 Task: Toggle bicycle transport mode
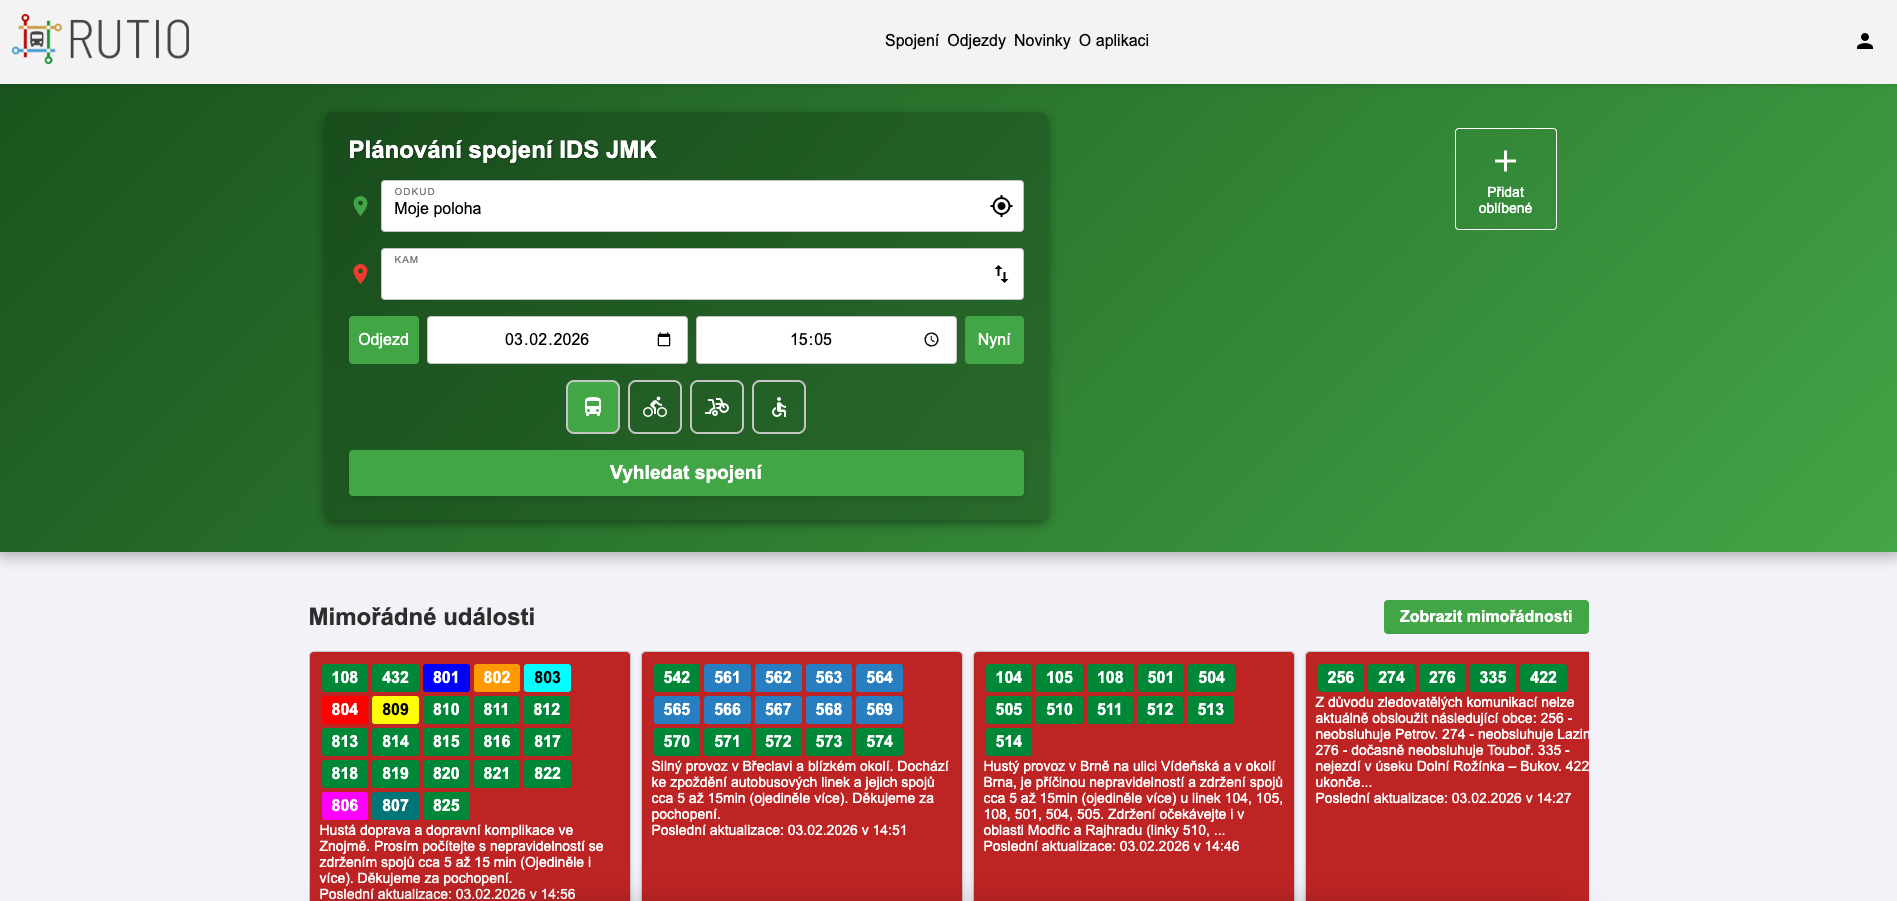pyautogui.click(x=655, y=407)
